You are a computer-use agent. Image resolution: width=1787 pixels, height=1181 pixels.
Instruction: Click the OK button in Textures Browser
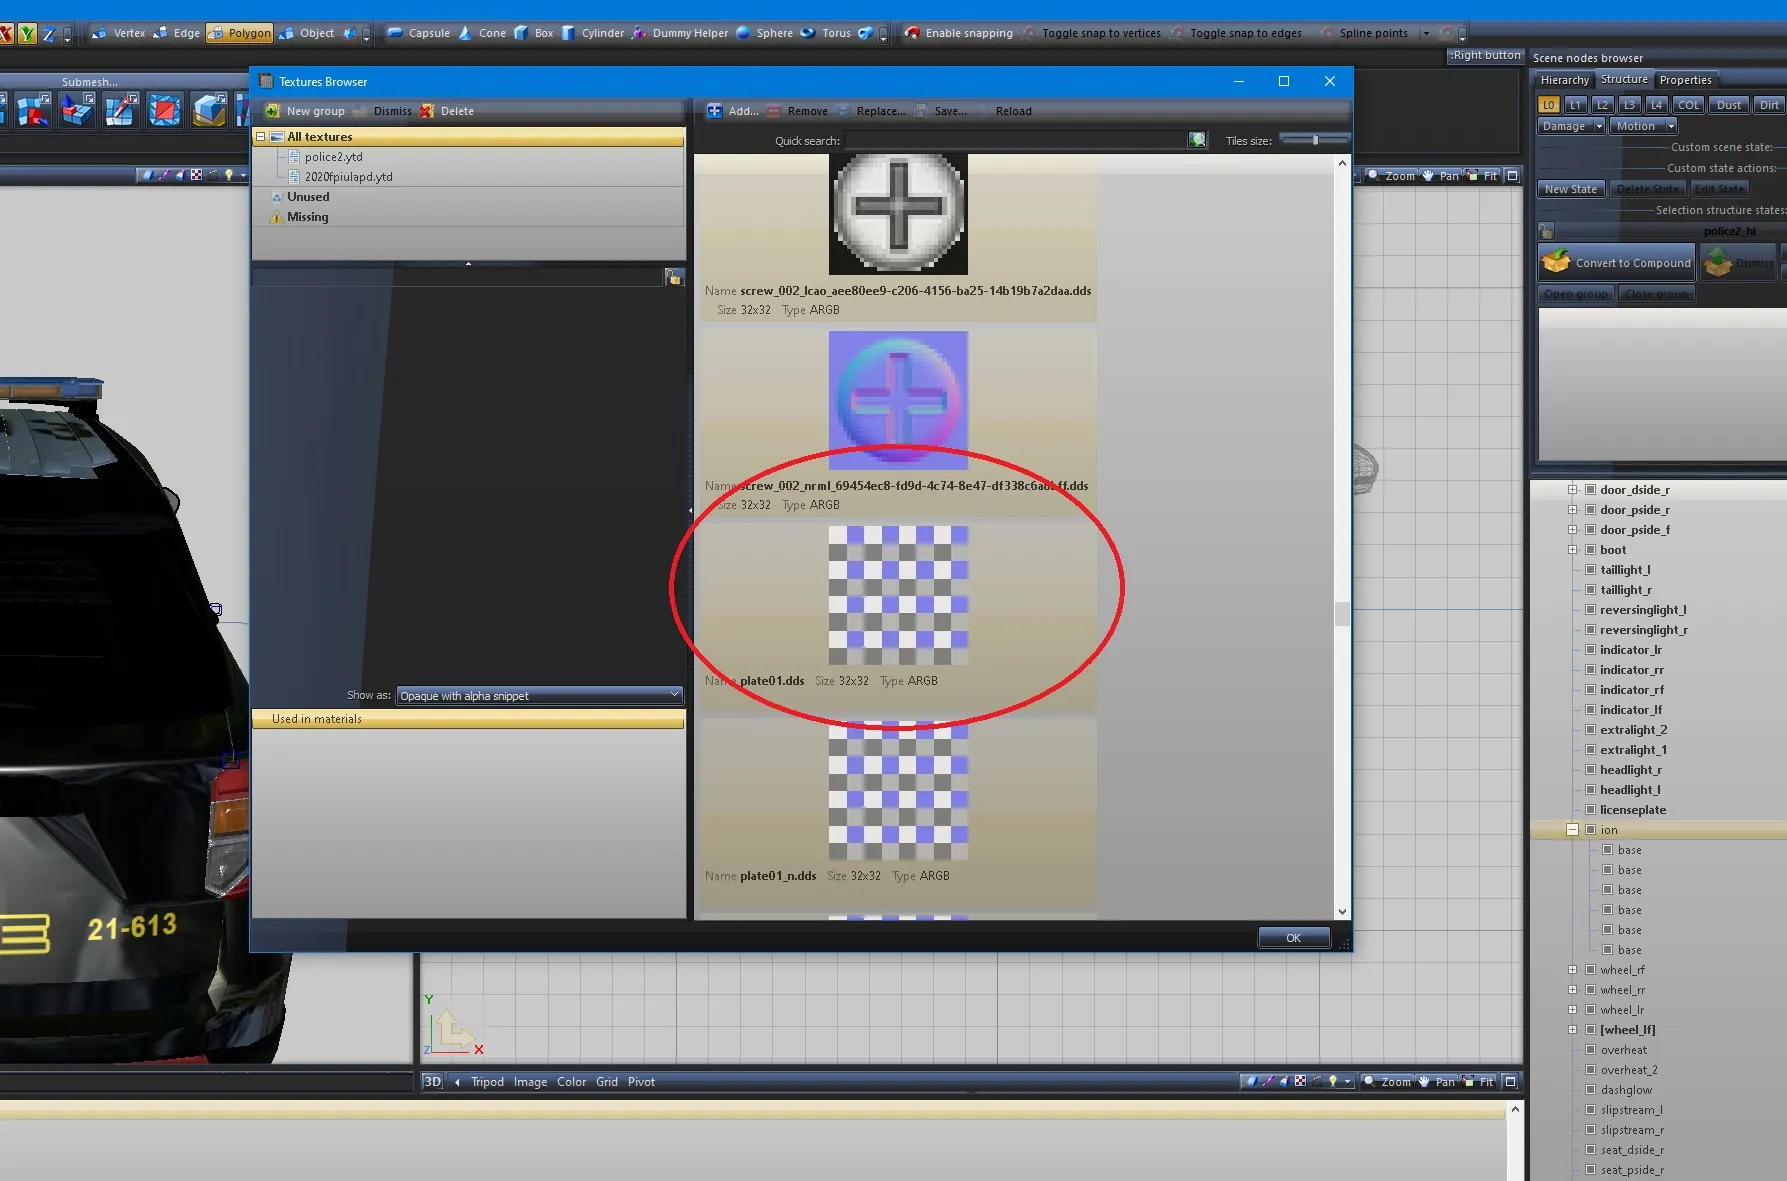click(1293, 938)
